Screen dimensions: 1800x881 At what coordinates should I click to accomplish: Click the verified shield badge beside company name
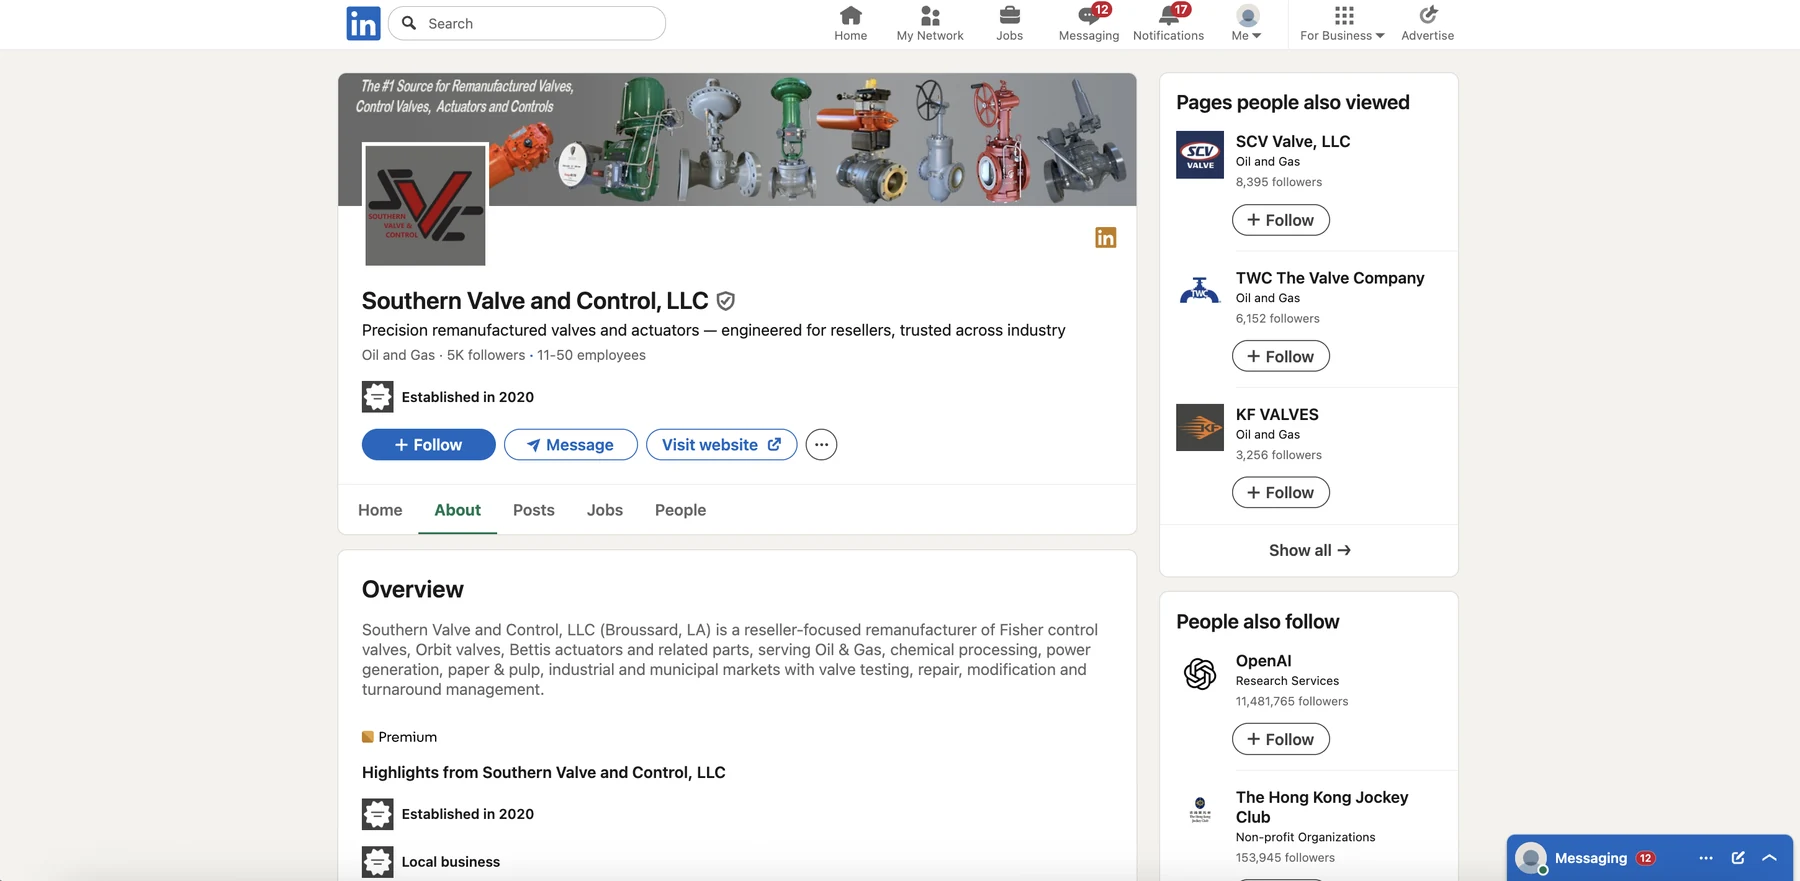click(726, 301)
